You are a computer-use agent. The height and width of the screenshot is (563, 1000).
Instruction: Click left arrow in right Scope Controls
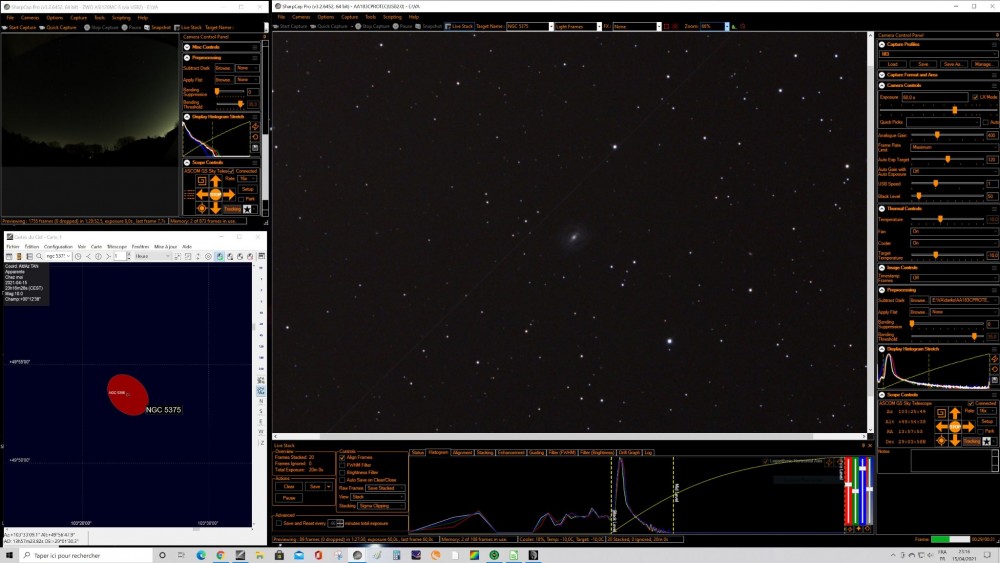pyautogui.click(x=941, y=427)
